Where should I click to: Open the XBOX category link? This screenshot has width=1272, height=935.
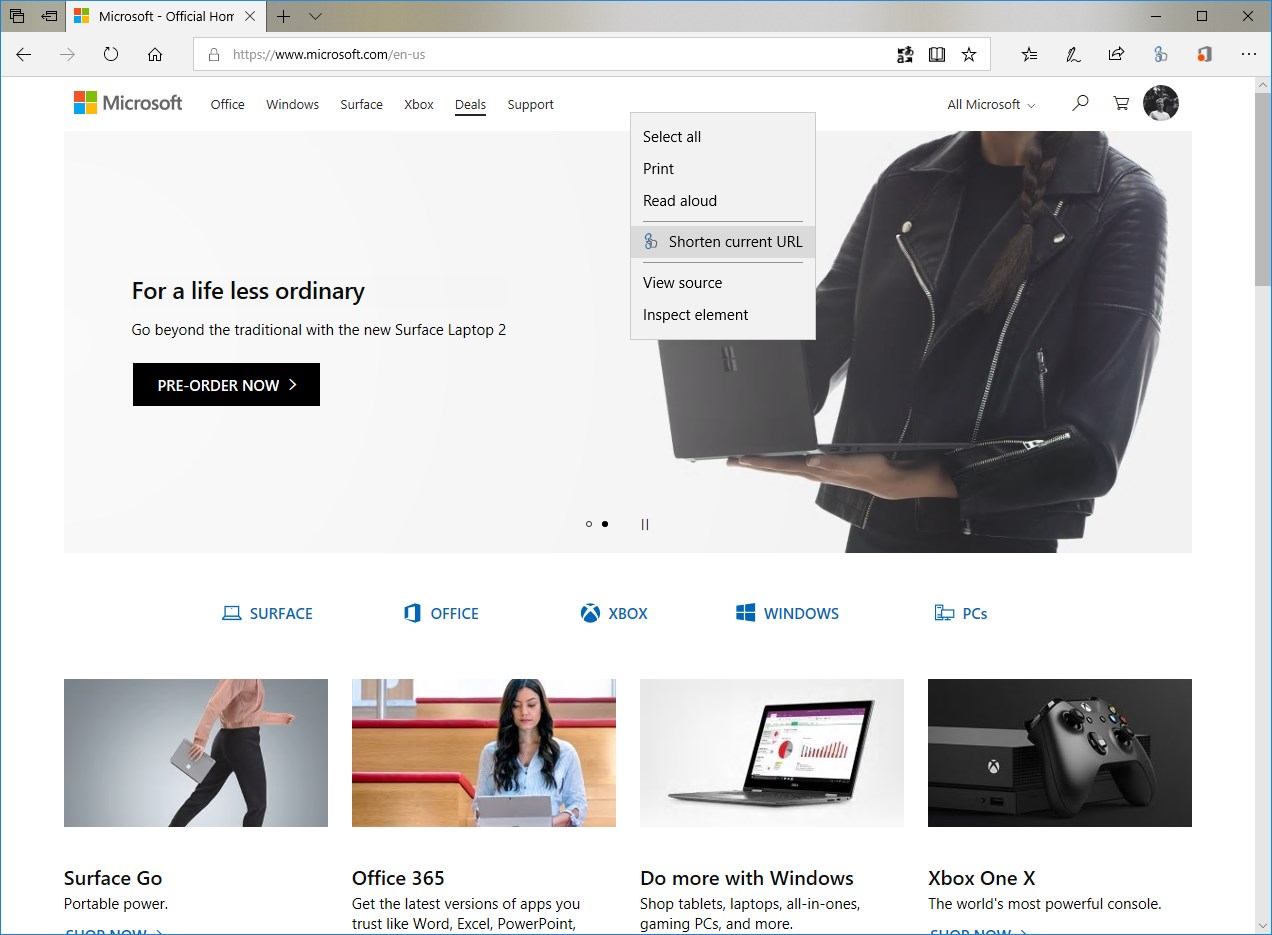click(x=614, y=613)
